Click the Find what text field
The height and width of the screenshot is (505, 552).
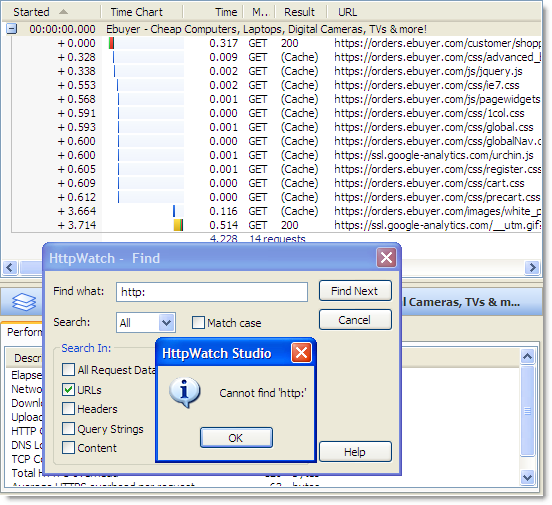(x=212, y=292)
